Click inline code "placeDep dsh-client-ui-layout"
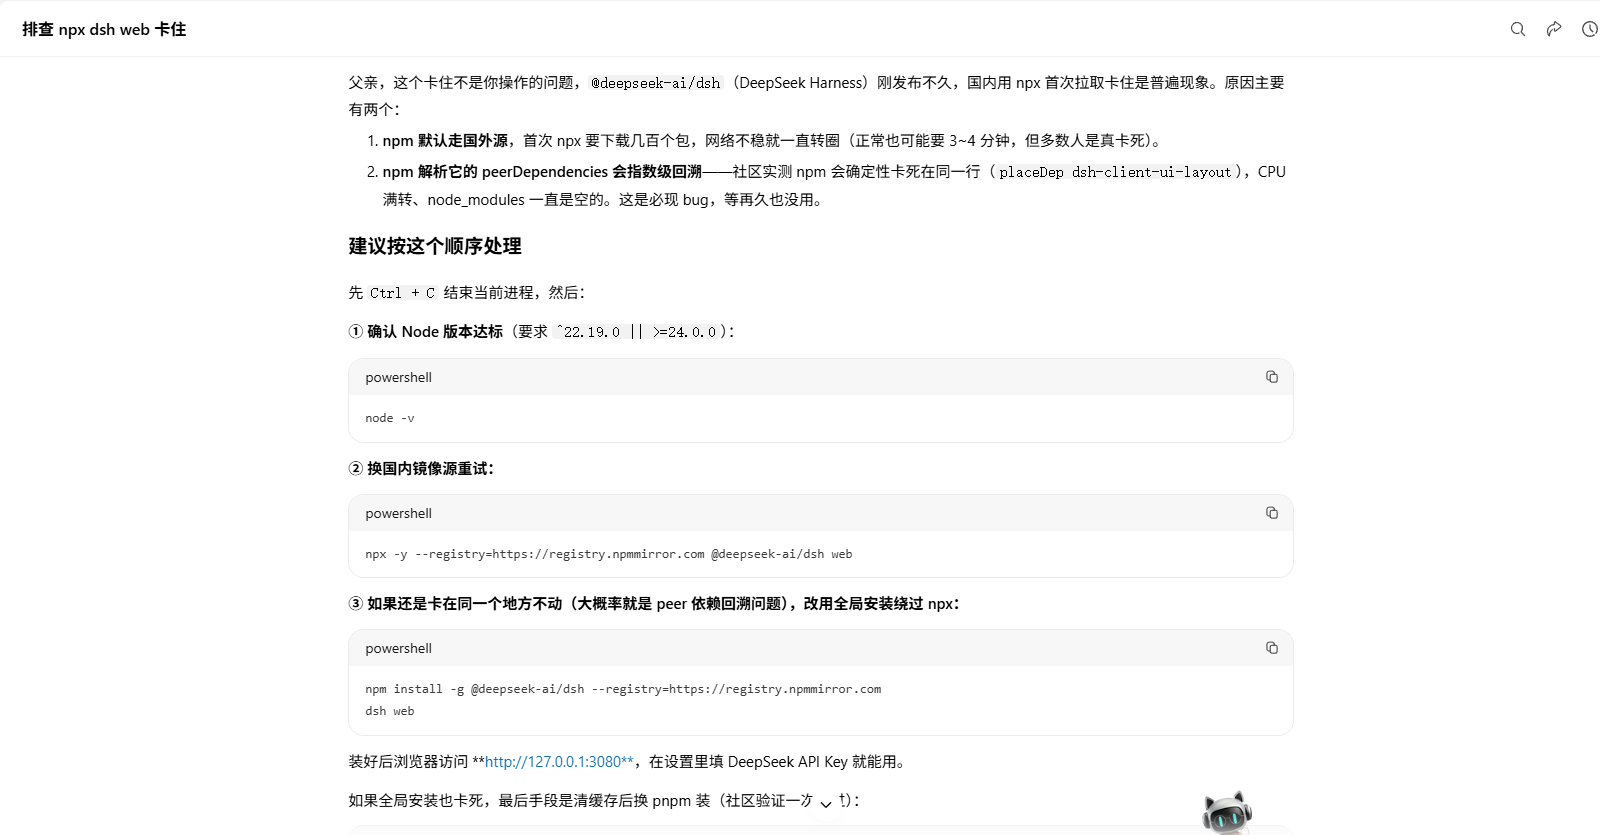1600x835 pixels. (1115, 172)
